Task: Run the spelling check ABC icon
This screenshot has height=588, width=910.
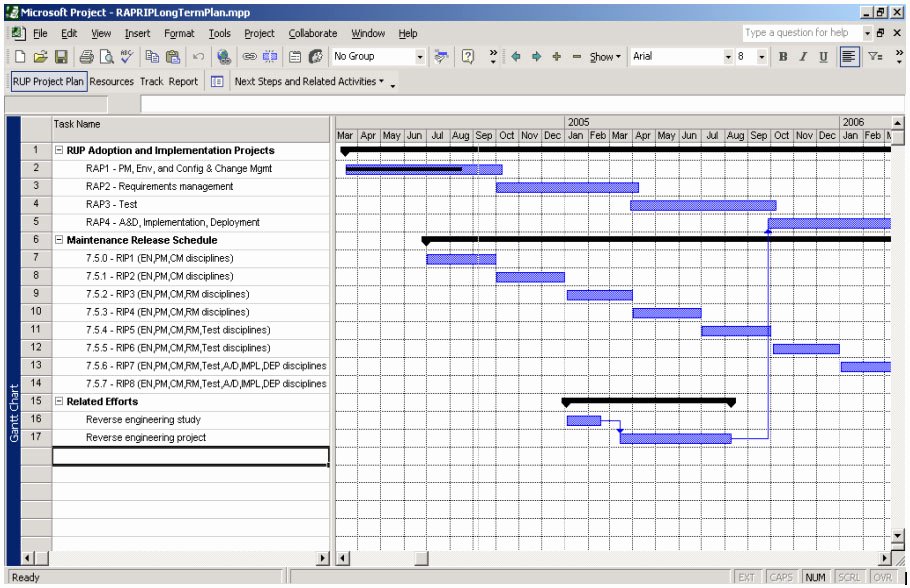Action: [x=127, y=56]
